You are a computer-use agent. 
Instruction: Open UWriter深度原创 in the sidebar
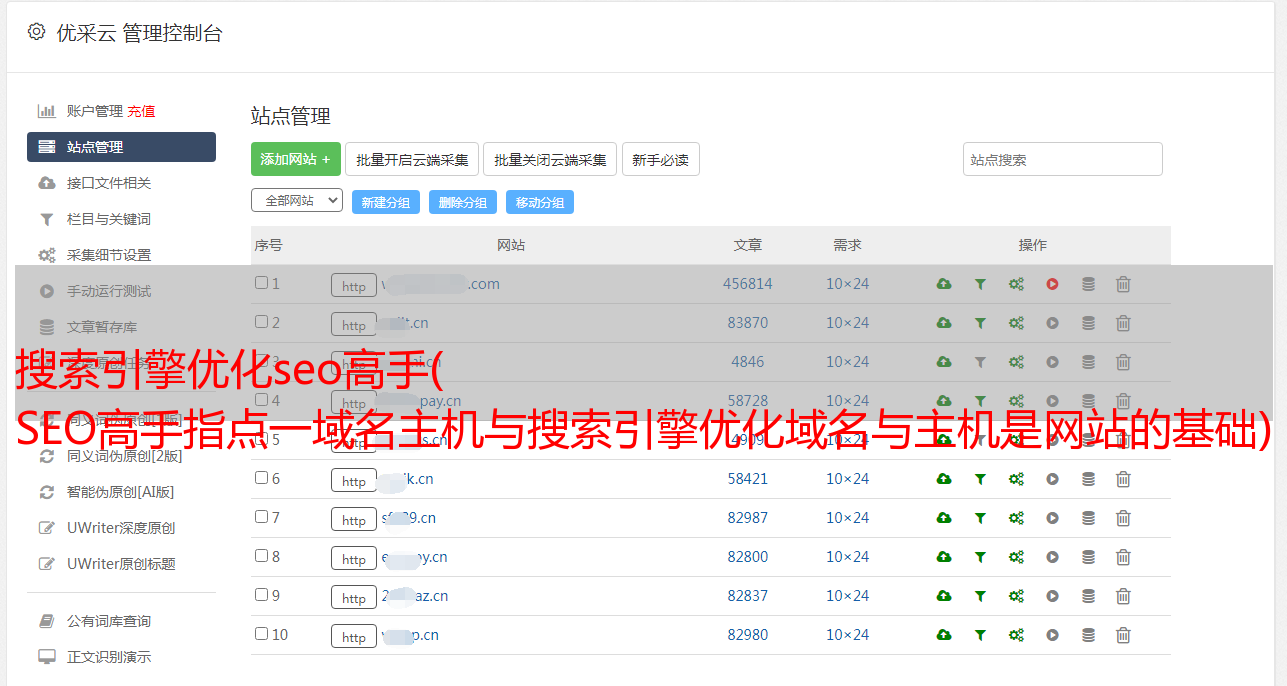(121, 528)
